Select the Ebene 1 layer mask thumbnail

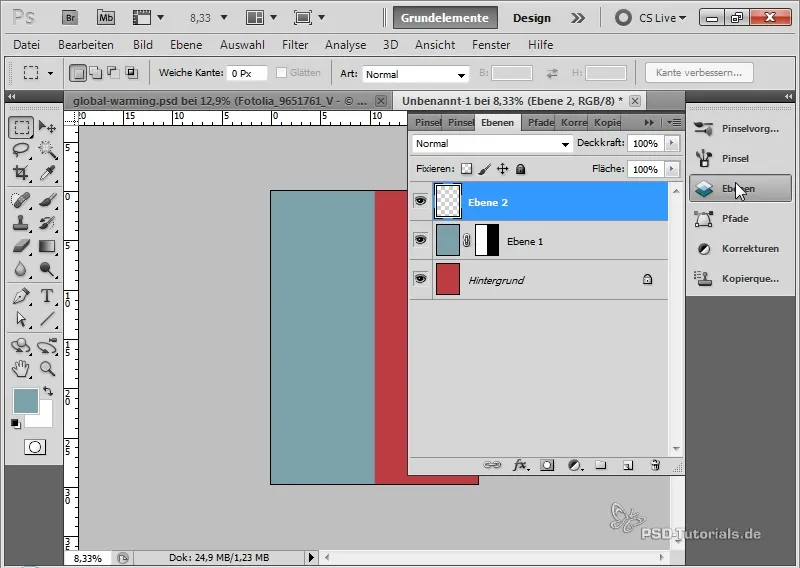(487, 240)
